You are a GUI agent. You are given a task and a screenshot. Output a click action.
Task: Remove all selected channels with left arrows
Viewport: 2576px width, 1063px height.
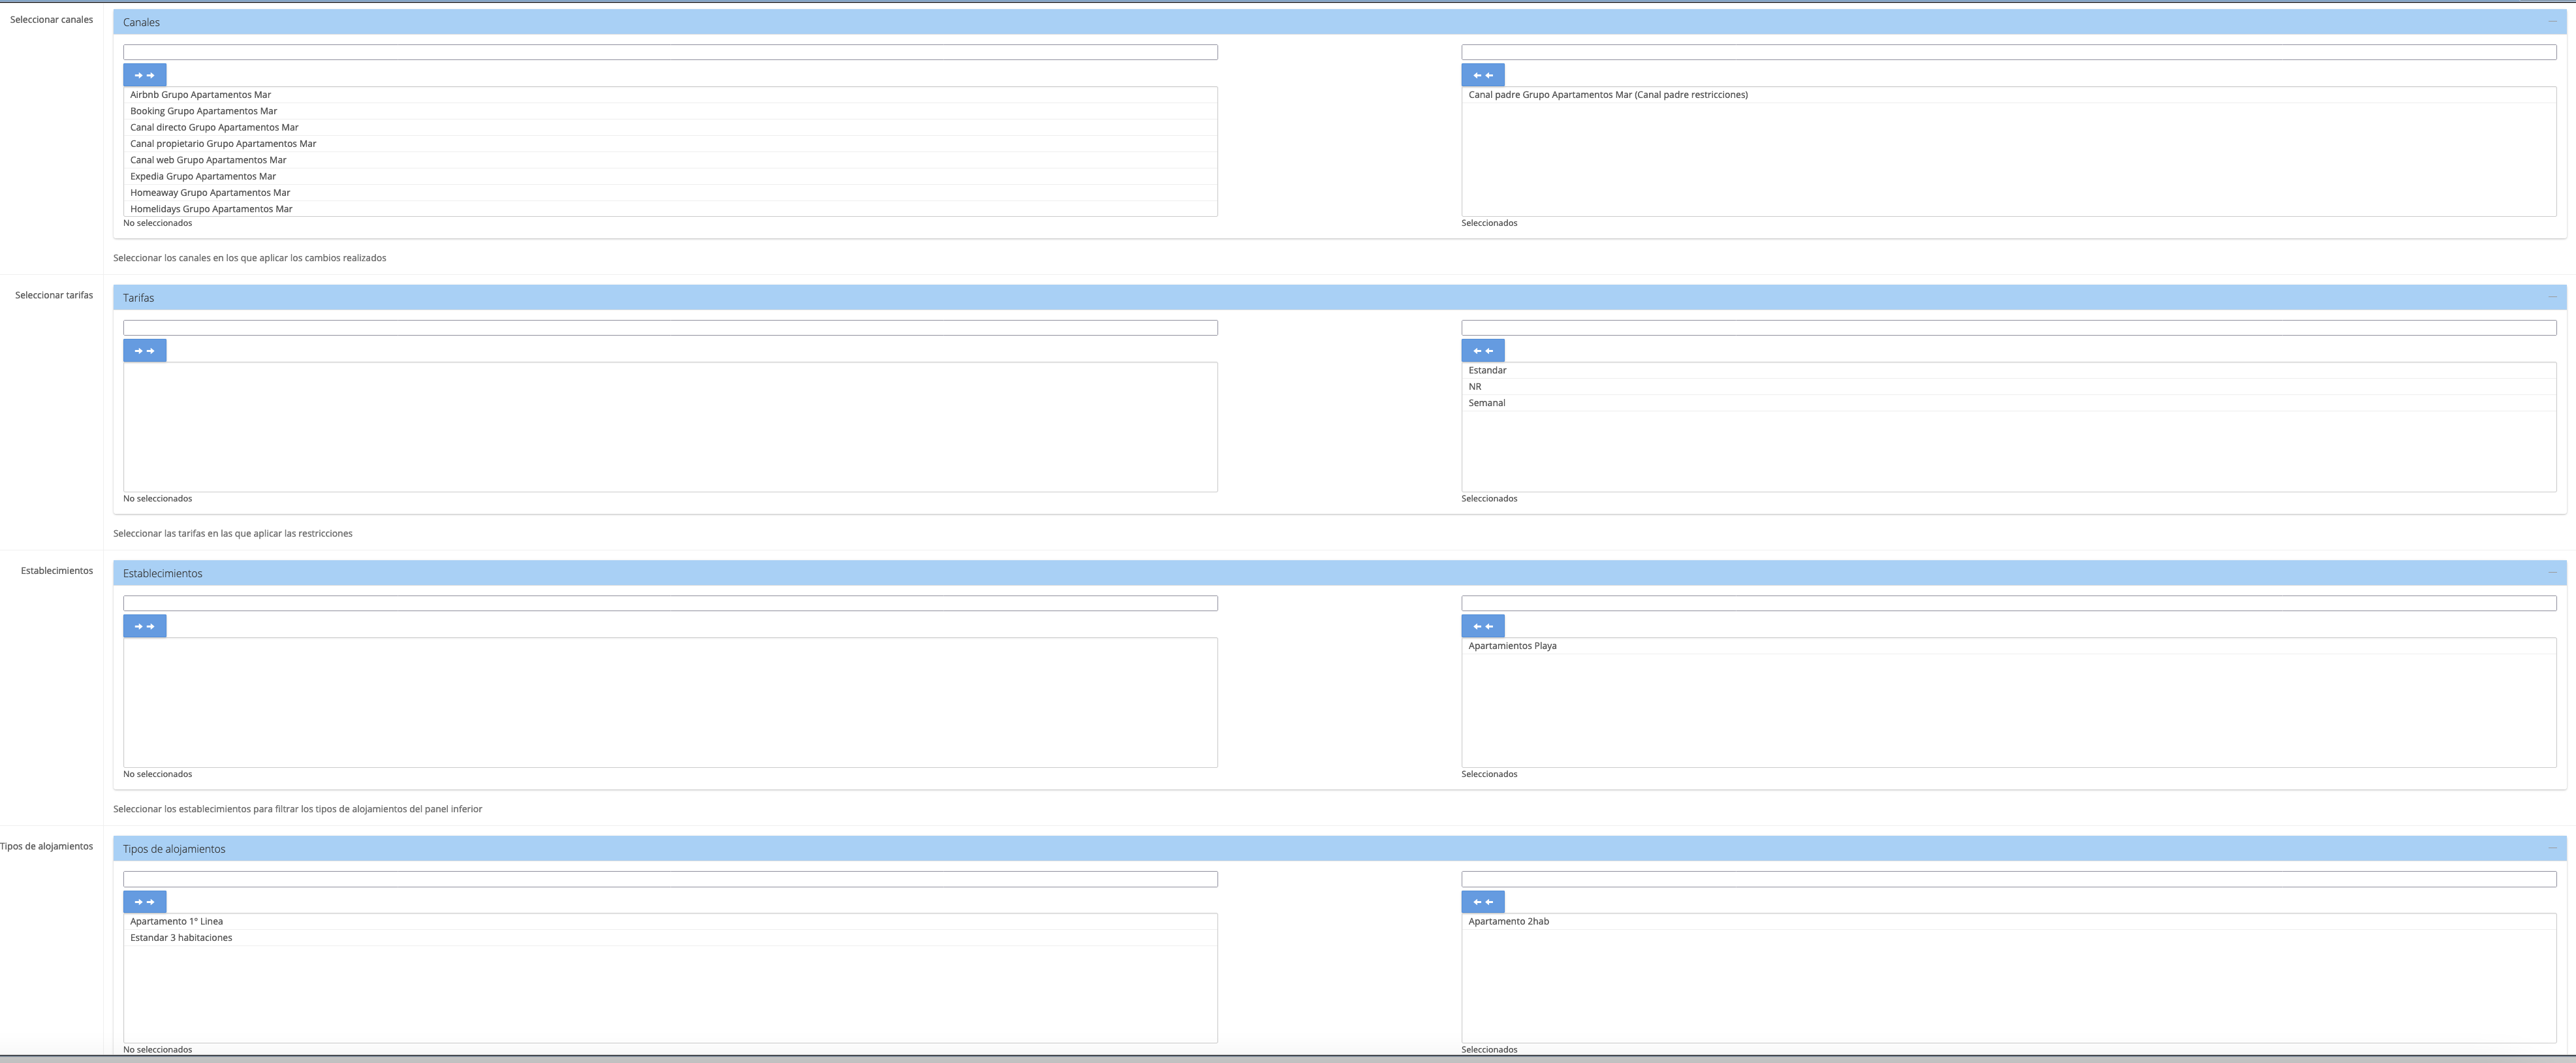(1482, 75)
